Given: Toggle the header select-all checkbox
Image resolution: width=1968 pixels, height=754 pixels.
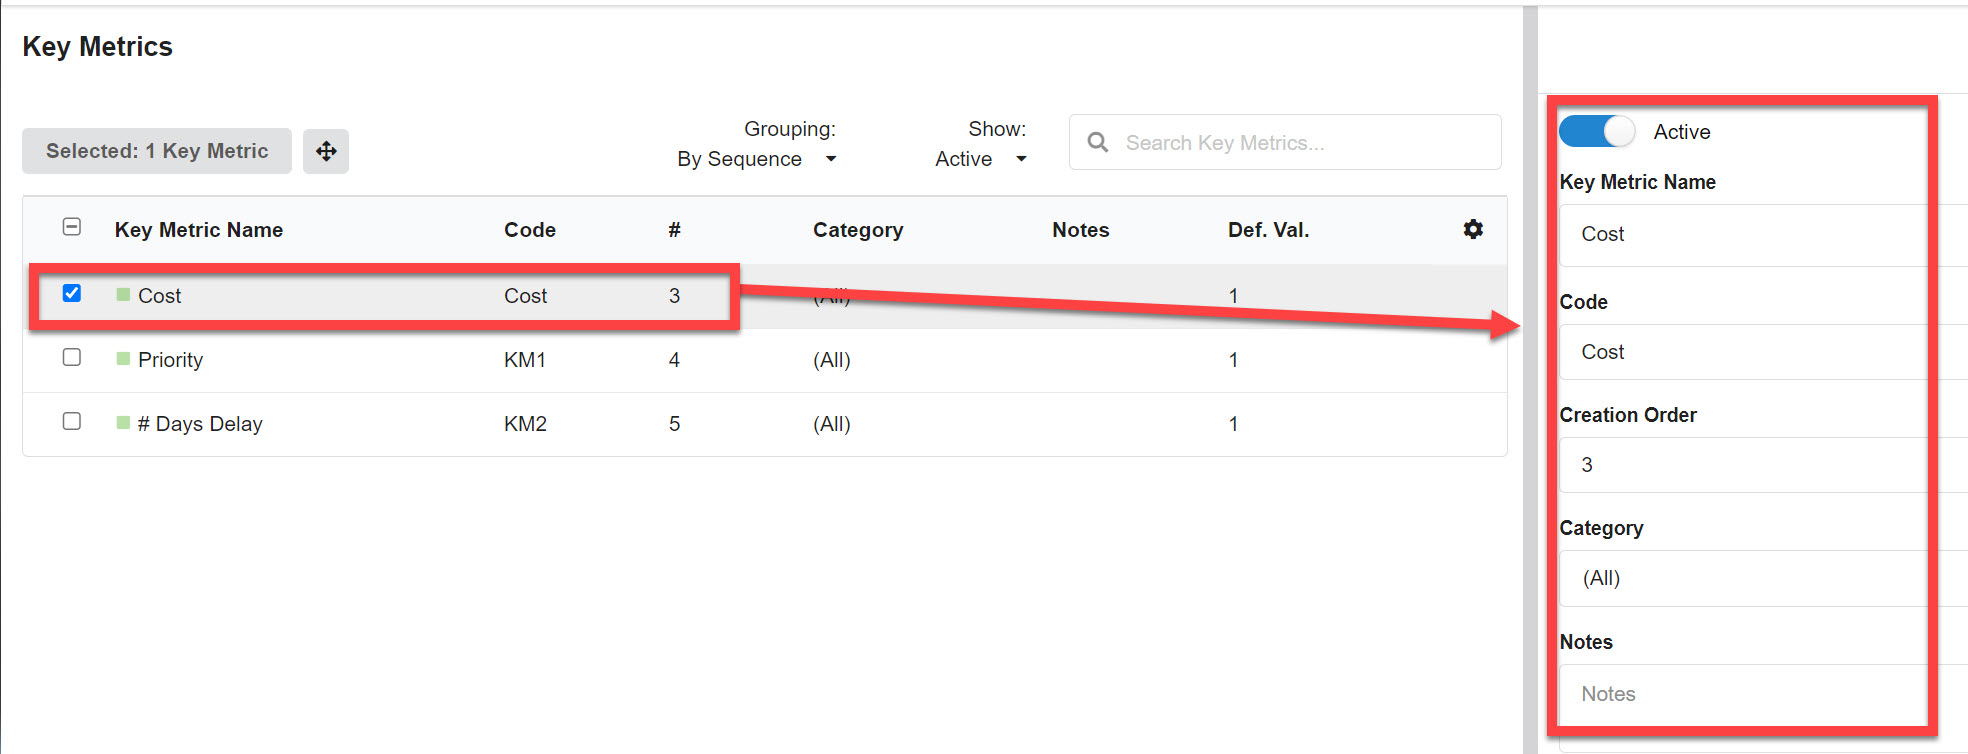Looking at the screenshot, I should coord(72,227).
